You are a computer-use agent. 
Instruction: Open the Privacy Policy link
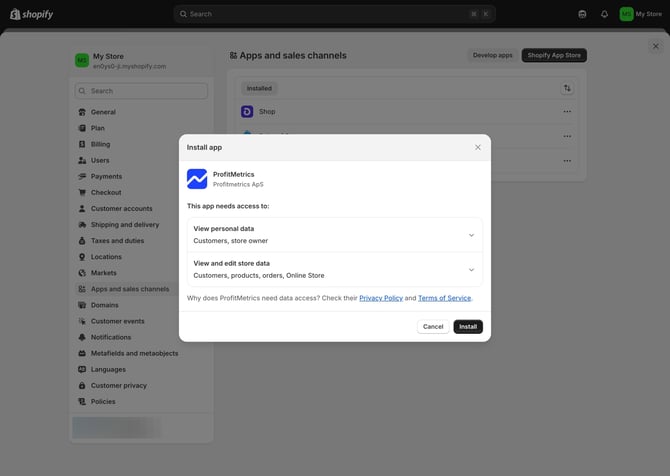[381, 298]
